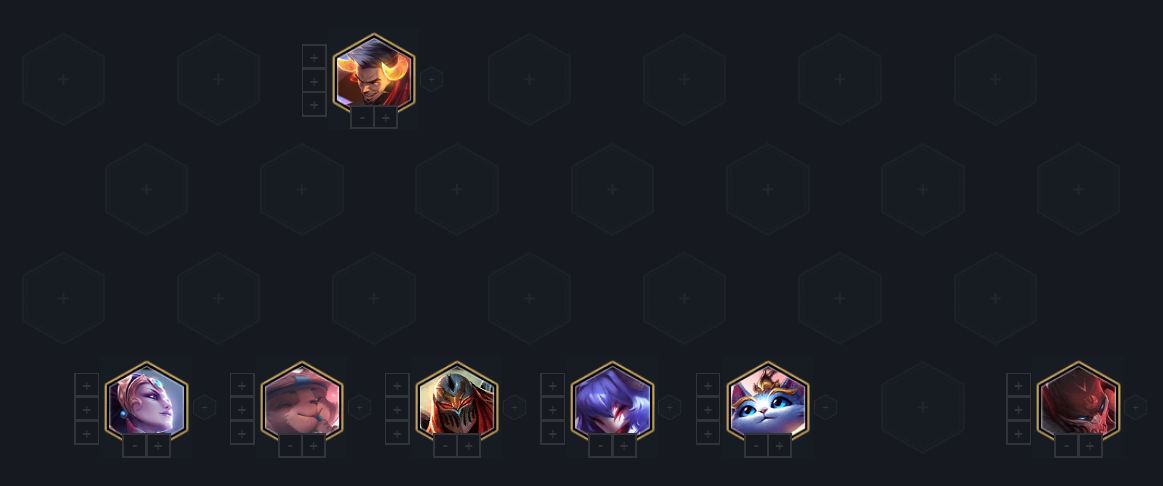Add champion to empty hex left of Darius
This screenshot has height=486, width=1163.
[218, 79]
